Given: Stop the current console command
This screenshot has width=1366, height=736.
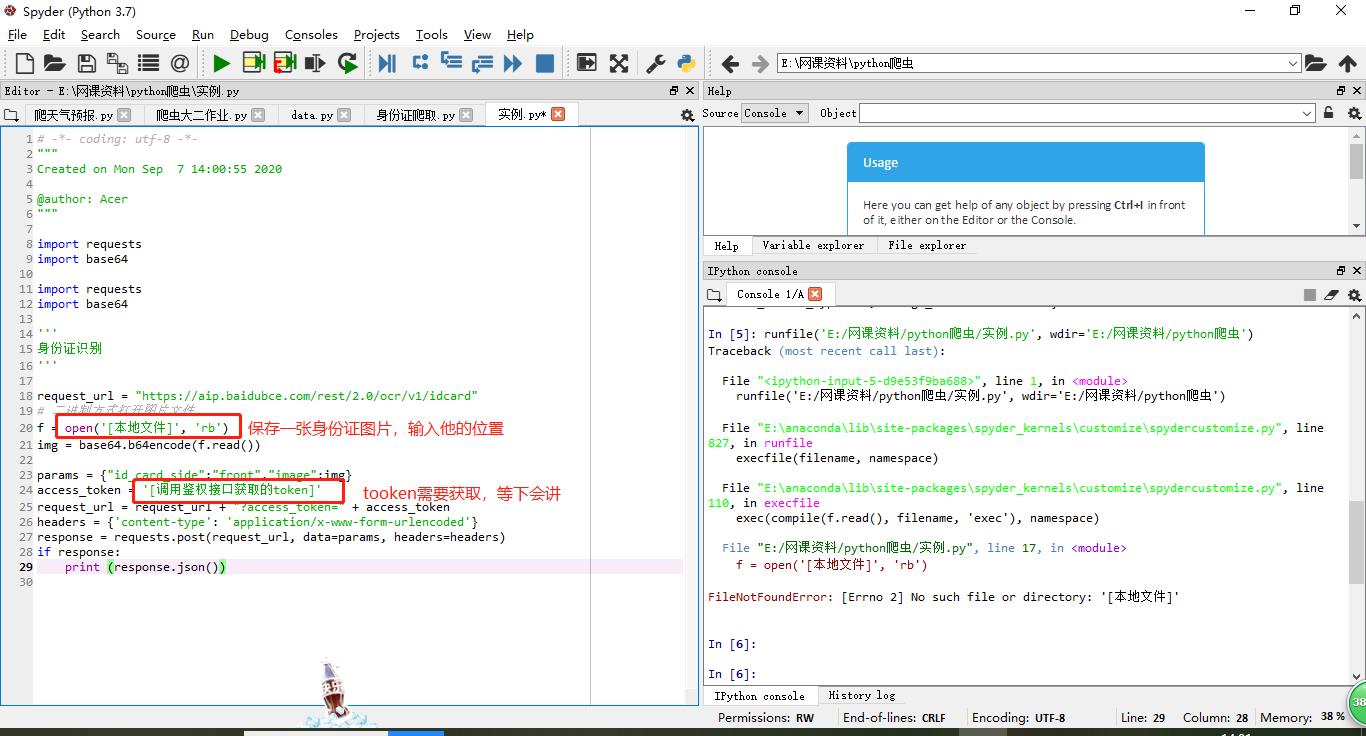Looking at the screenshot, I should [x=1309, y=294].
